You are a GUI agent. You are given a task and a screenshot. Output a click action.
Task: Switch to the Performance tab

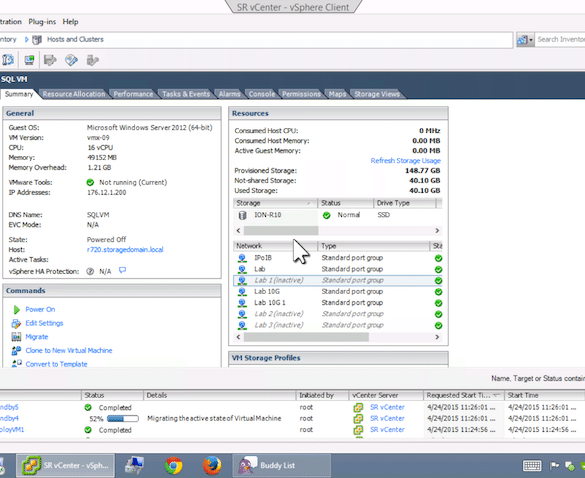point(133,94)
